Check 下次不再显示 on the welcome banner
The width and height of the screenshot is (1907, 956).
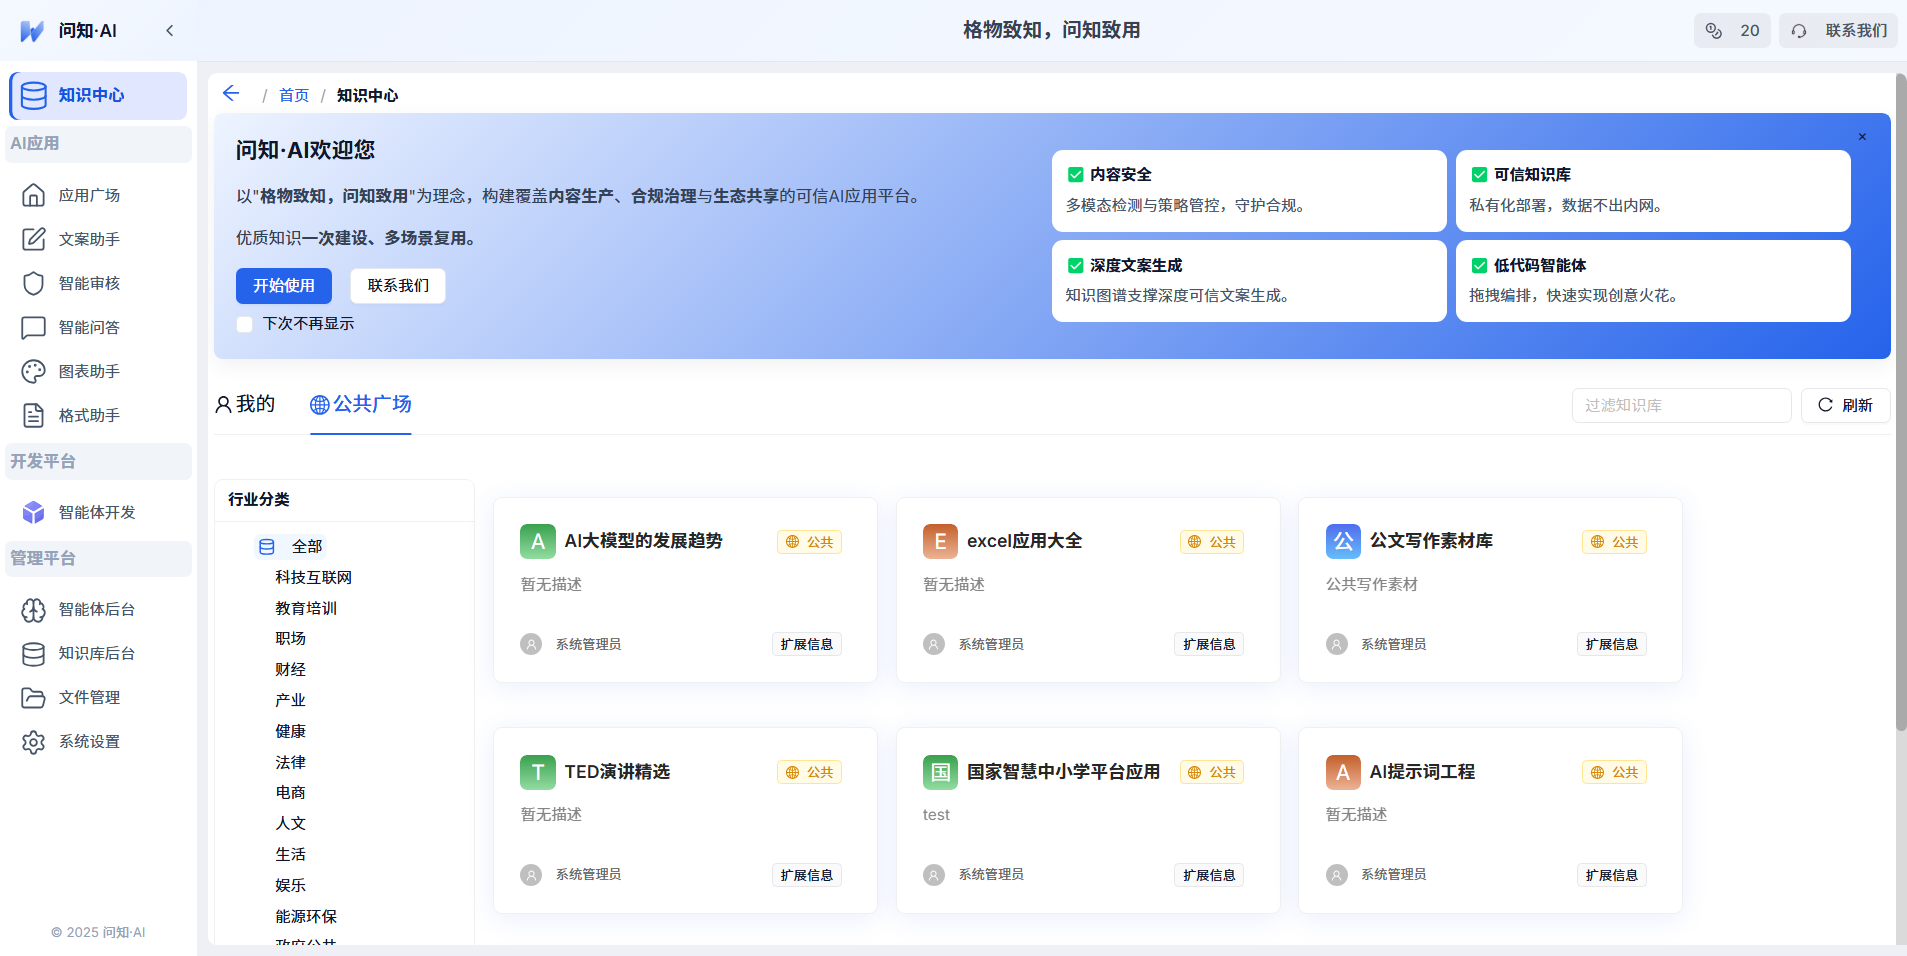pos(244,324)
